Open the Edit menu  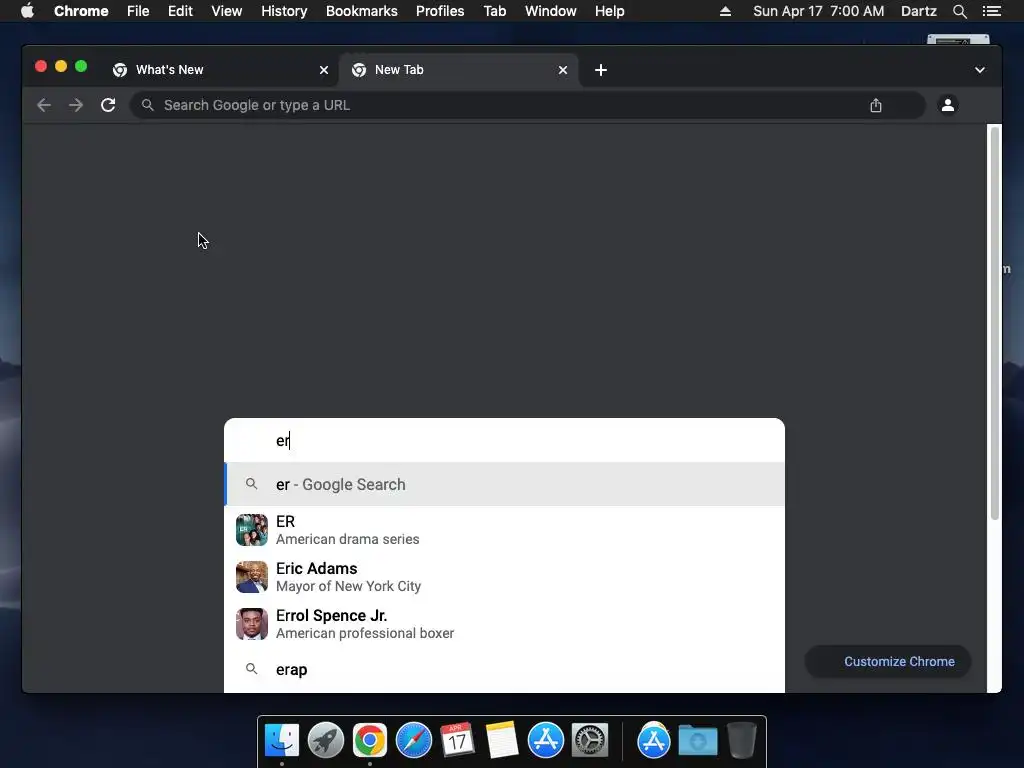180,11
